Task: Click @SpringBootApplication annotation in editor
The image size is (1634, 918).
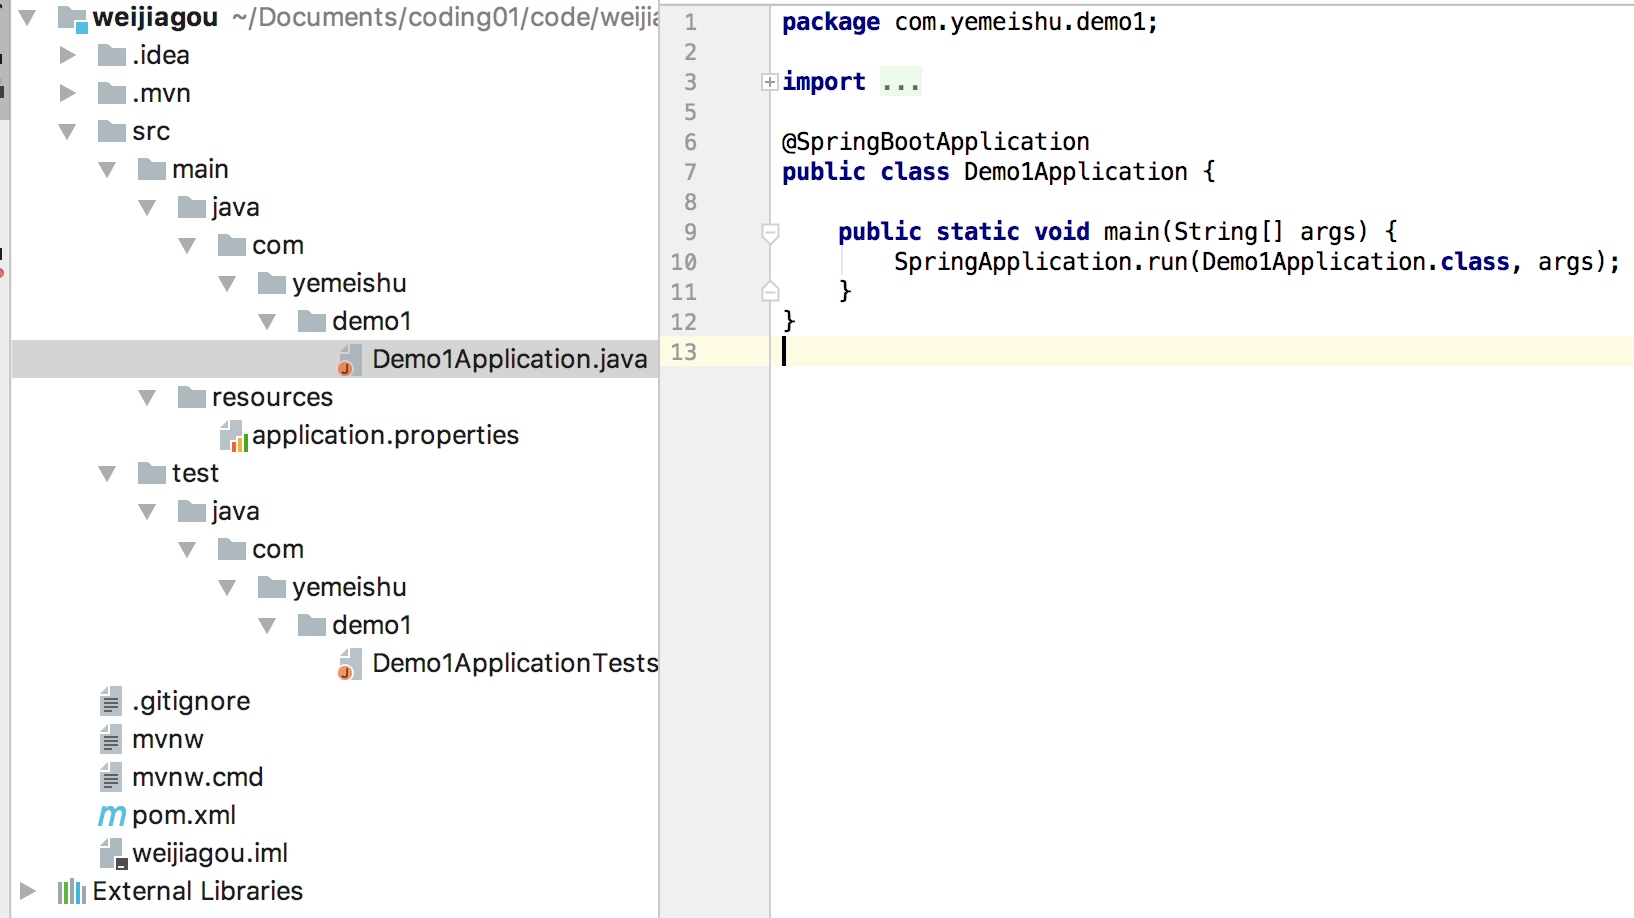Action: 936,142
